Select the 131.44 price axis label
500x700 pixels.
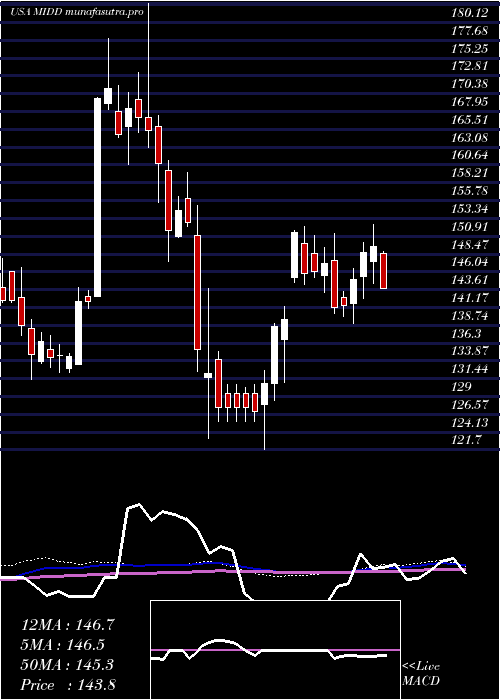click(x=470, y=369)
